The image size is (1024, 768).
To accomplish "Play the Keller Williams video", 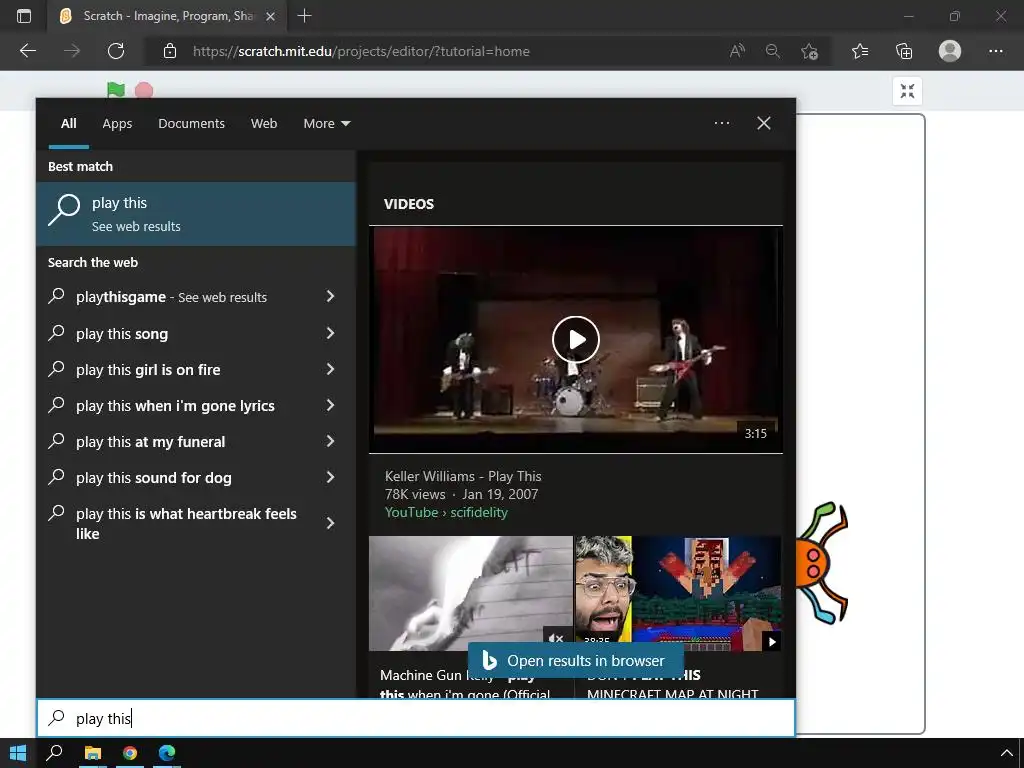I will coord(575,340).
